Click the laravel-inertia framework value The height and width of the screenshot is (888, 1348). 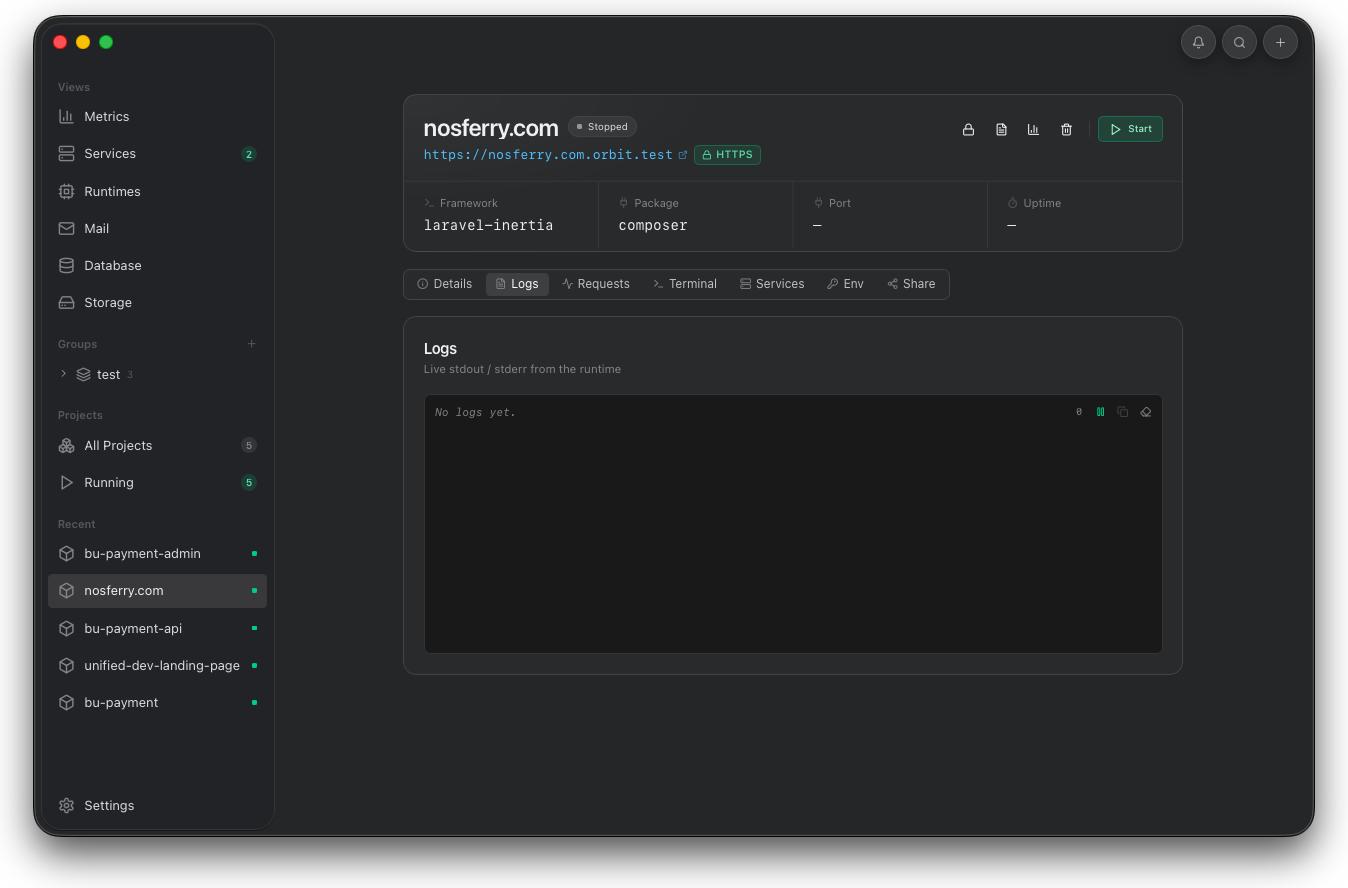pyautogui.click(x=488, y=225)
